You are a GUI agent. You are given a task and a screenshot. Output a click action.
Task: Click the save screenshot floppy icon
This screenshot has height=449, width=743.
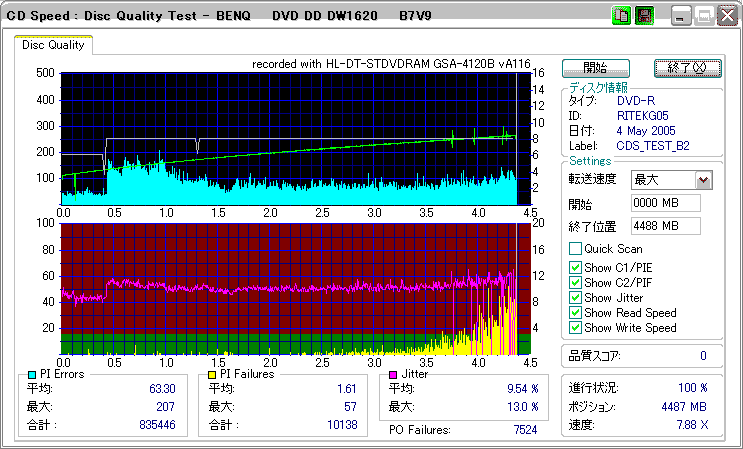point(644,16)
